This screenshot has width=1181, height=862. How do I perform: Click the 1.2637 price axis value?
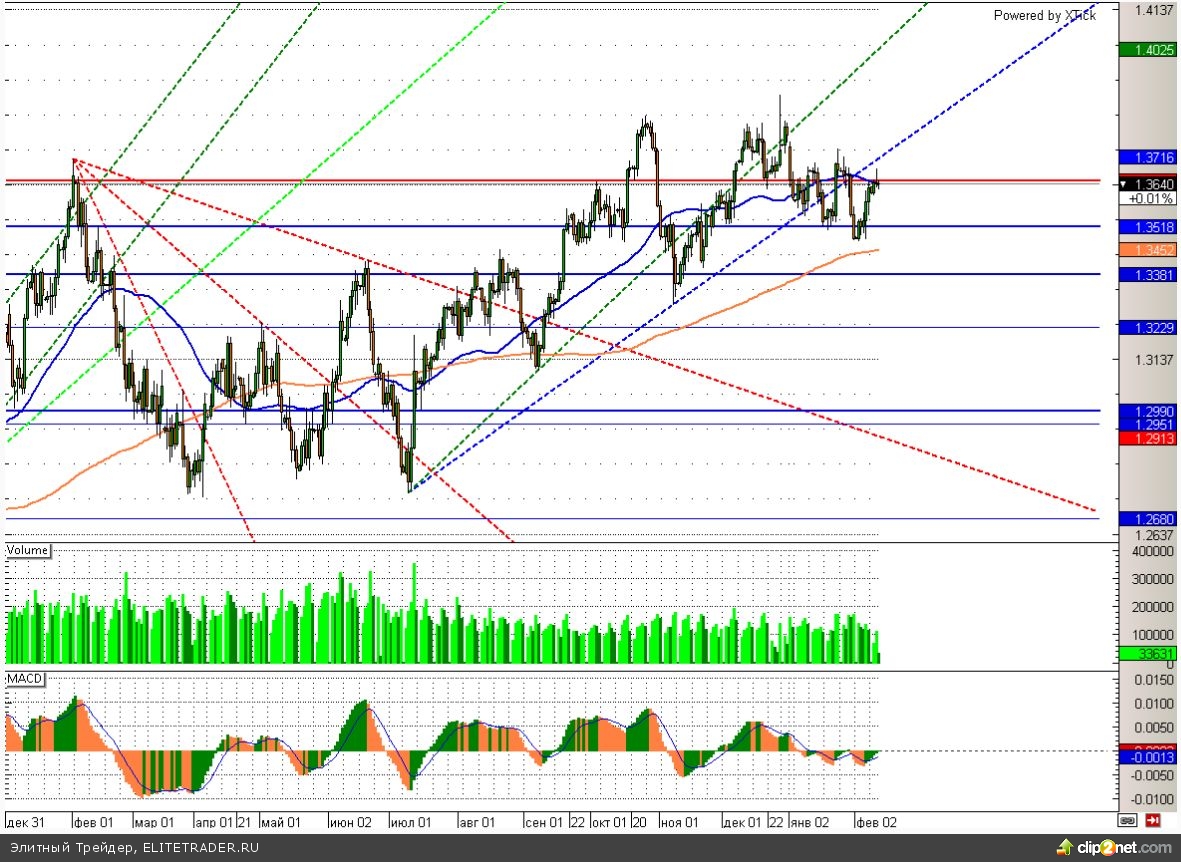(x=1155, y=535)
